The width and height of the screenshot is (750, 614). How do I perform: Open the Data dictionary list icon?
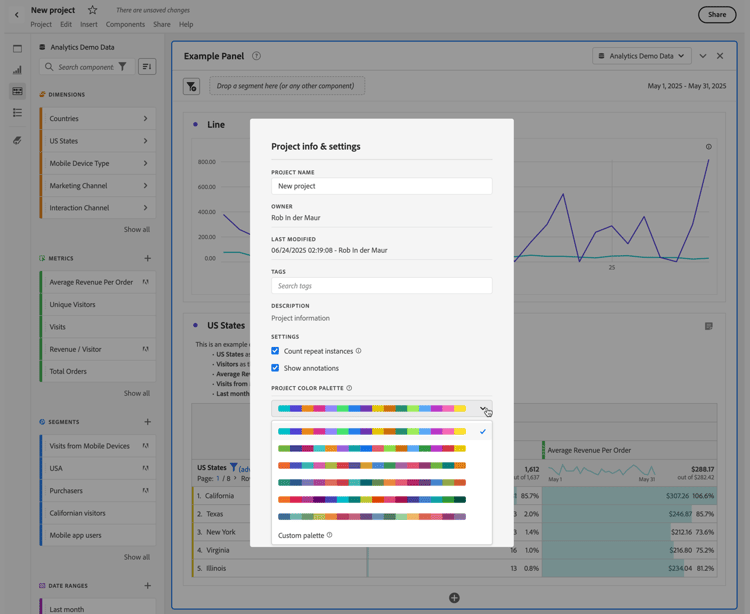tap(17, 112)
